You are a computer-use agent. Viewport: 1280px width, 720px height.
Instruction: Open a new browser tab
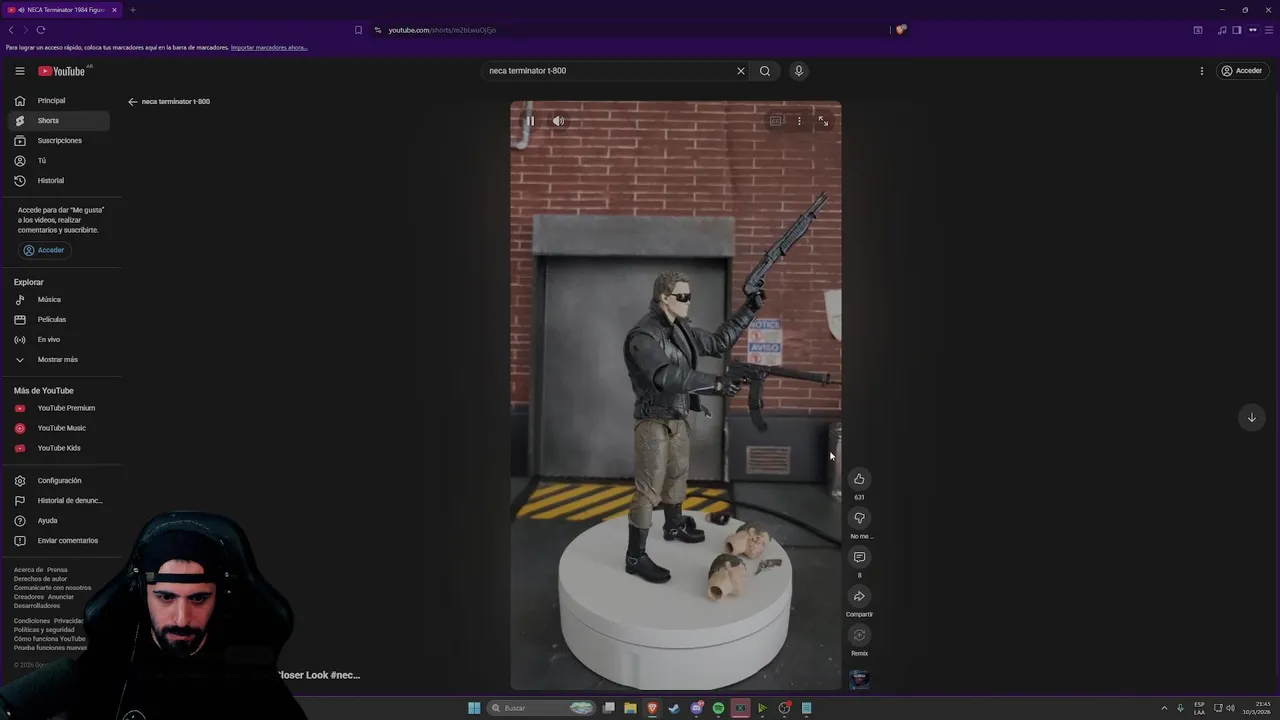[x=132, y=10]
